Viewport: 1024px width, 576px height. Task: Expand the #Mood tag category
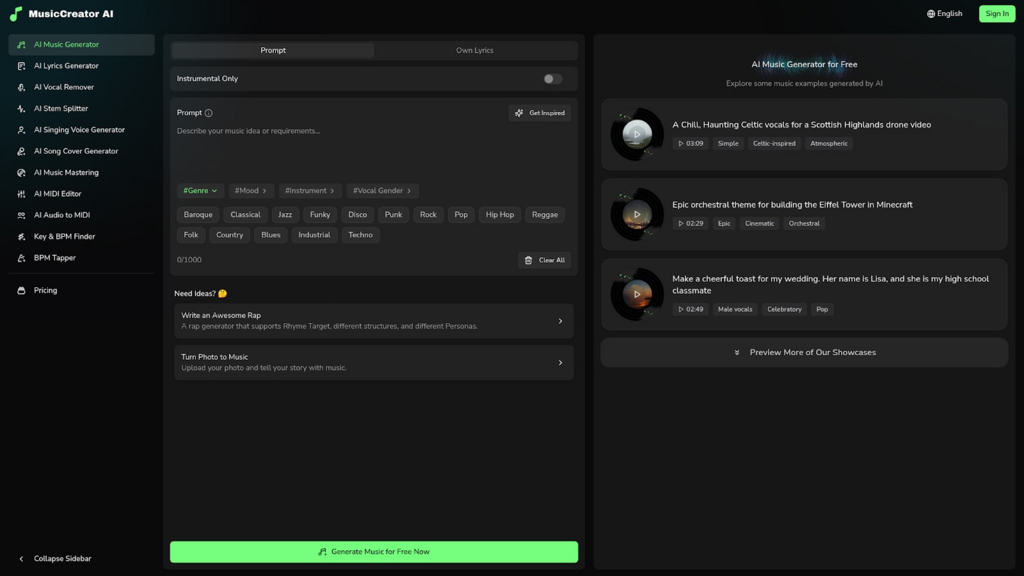point(251,191)
